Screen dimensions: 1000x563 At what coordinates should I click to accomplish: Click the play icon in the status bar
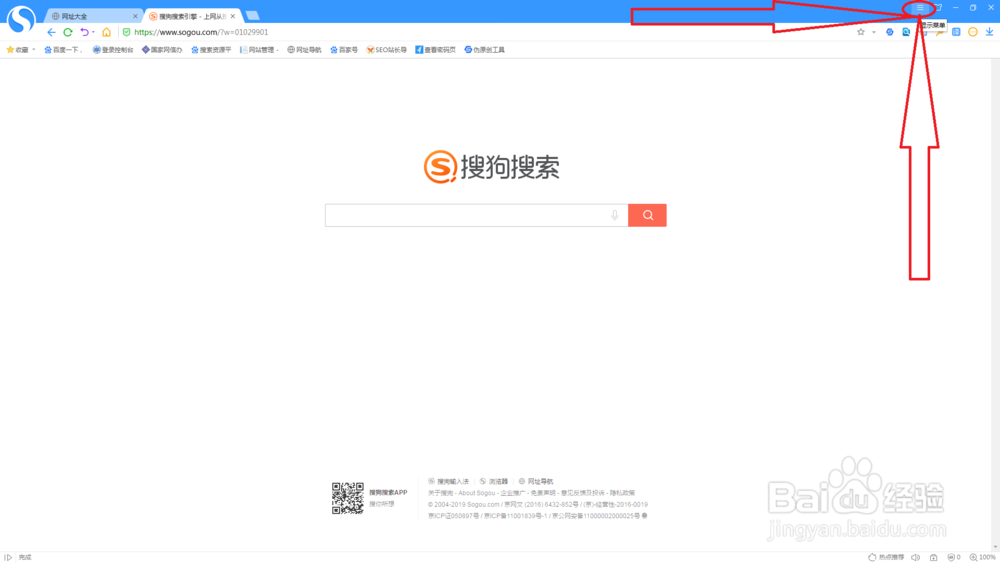point(8,557)
